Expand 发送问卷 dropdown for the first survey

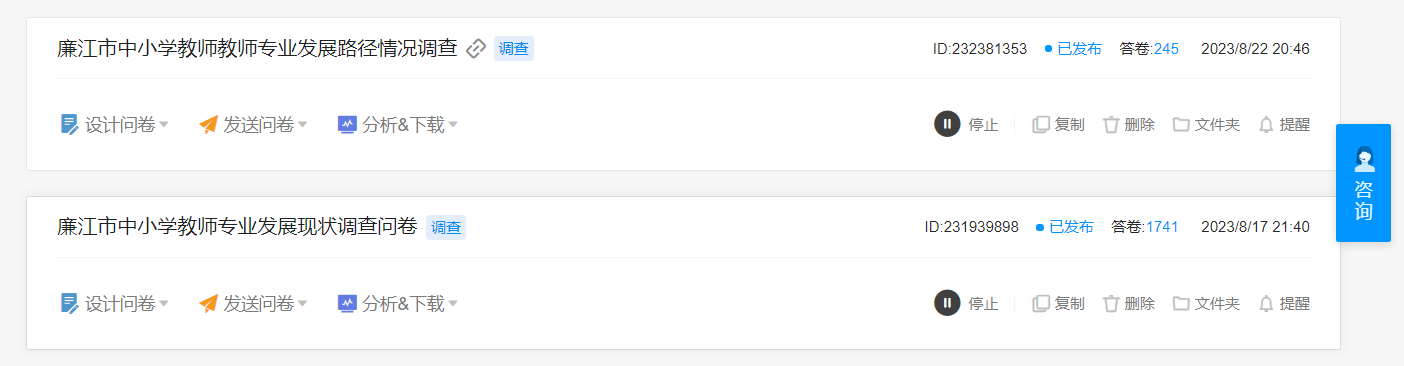point(253,124)
